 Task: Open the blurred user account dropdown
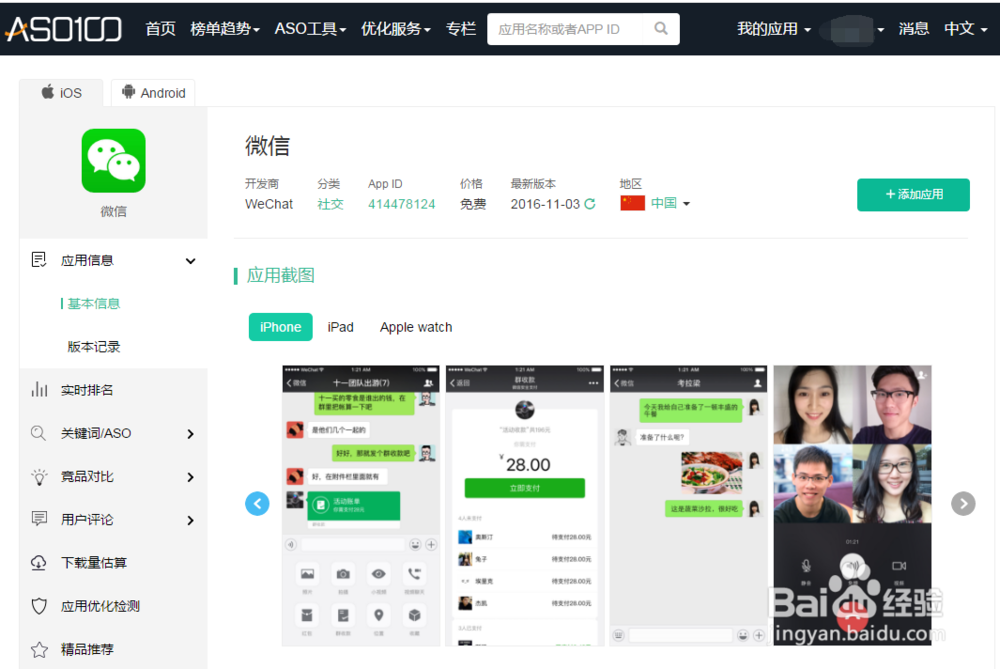[853, 29]
